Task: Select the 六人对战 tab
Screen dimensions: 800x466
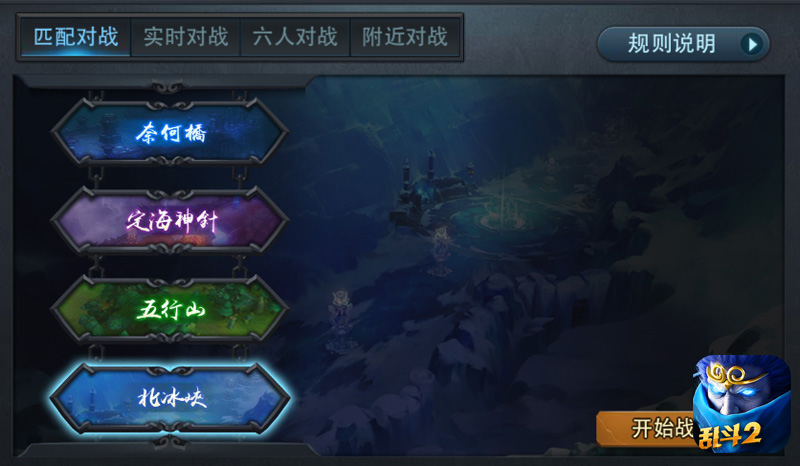Action: [295, 37]
